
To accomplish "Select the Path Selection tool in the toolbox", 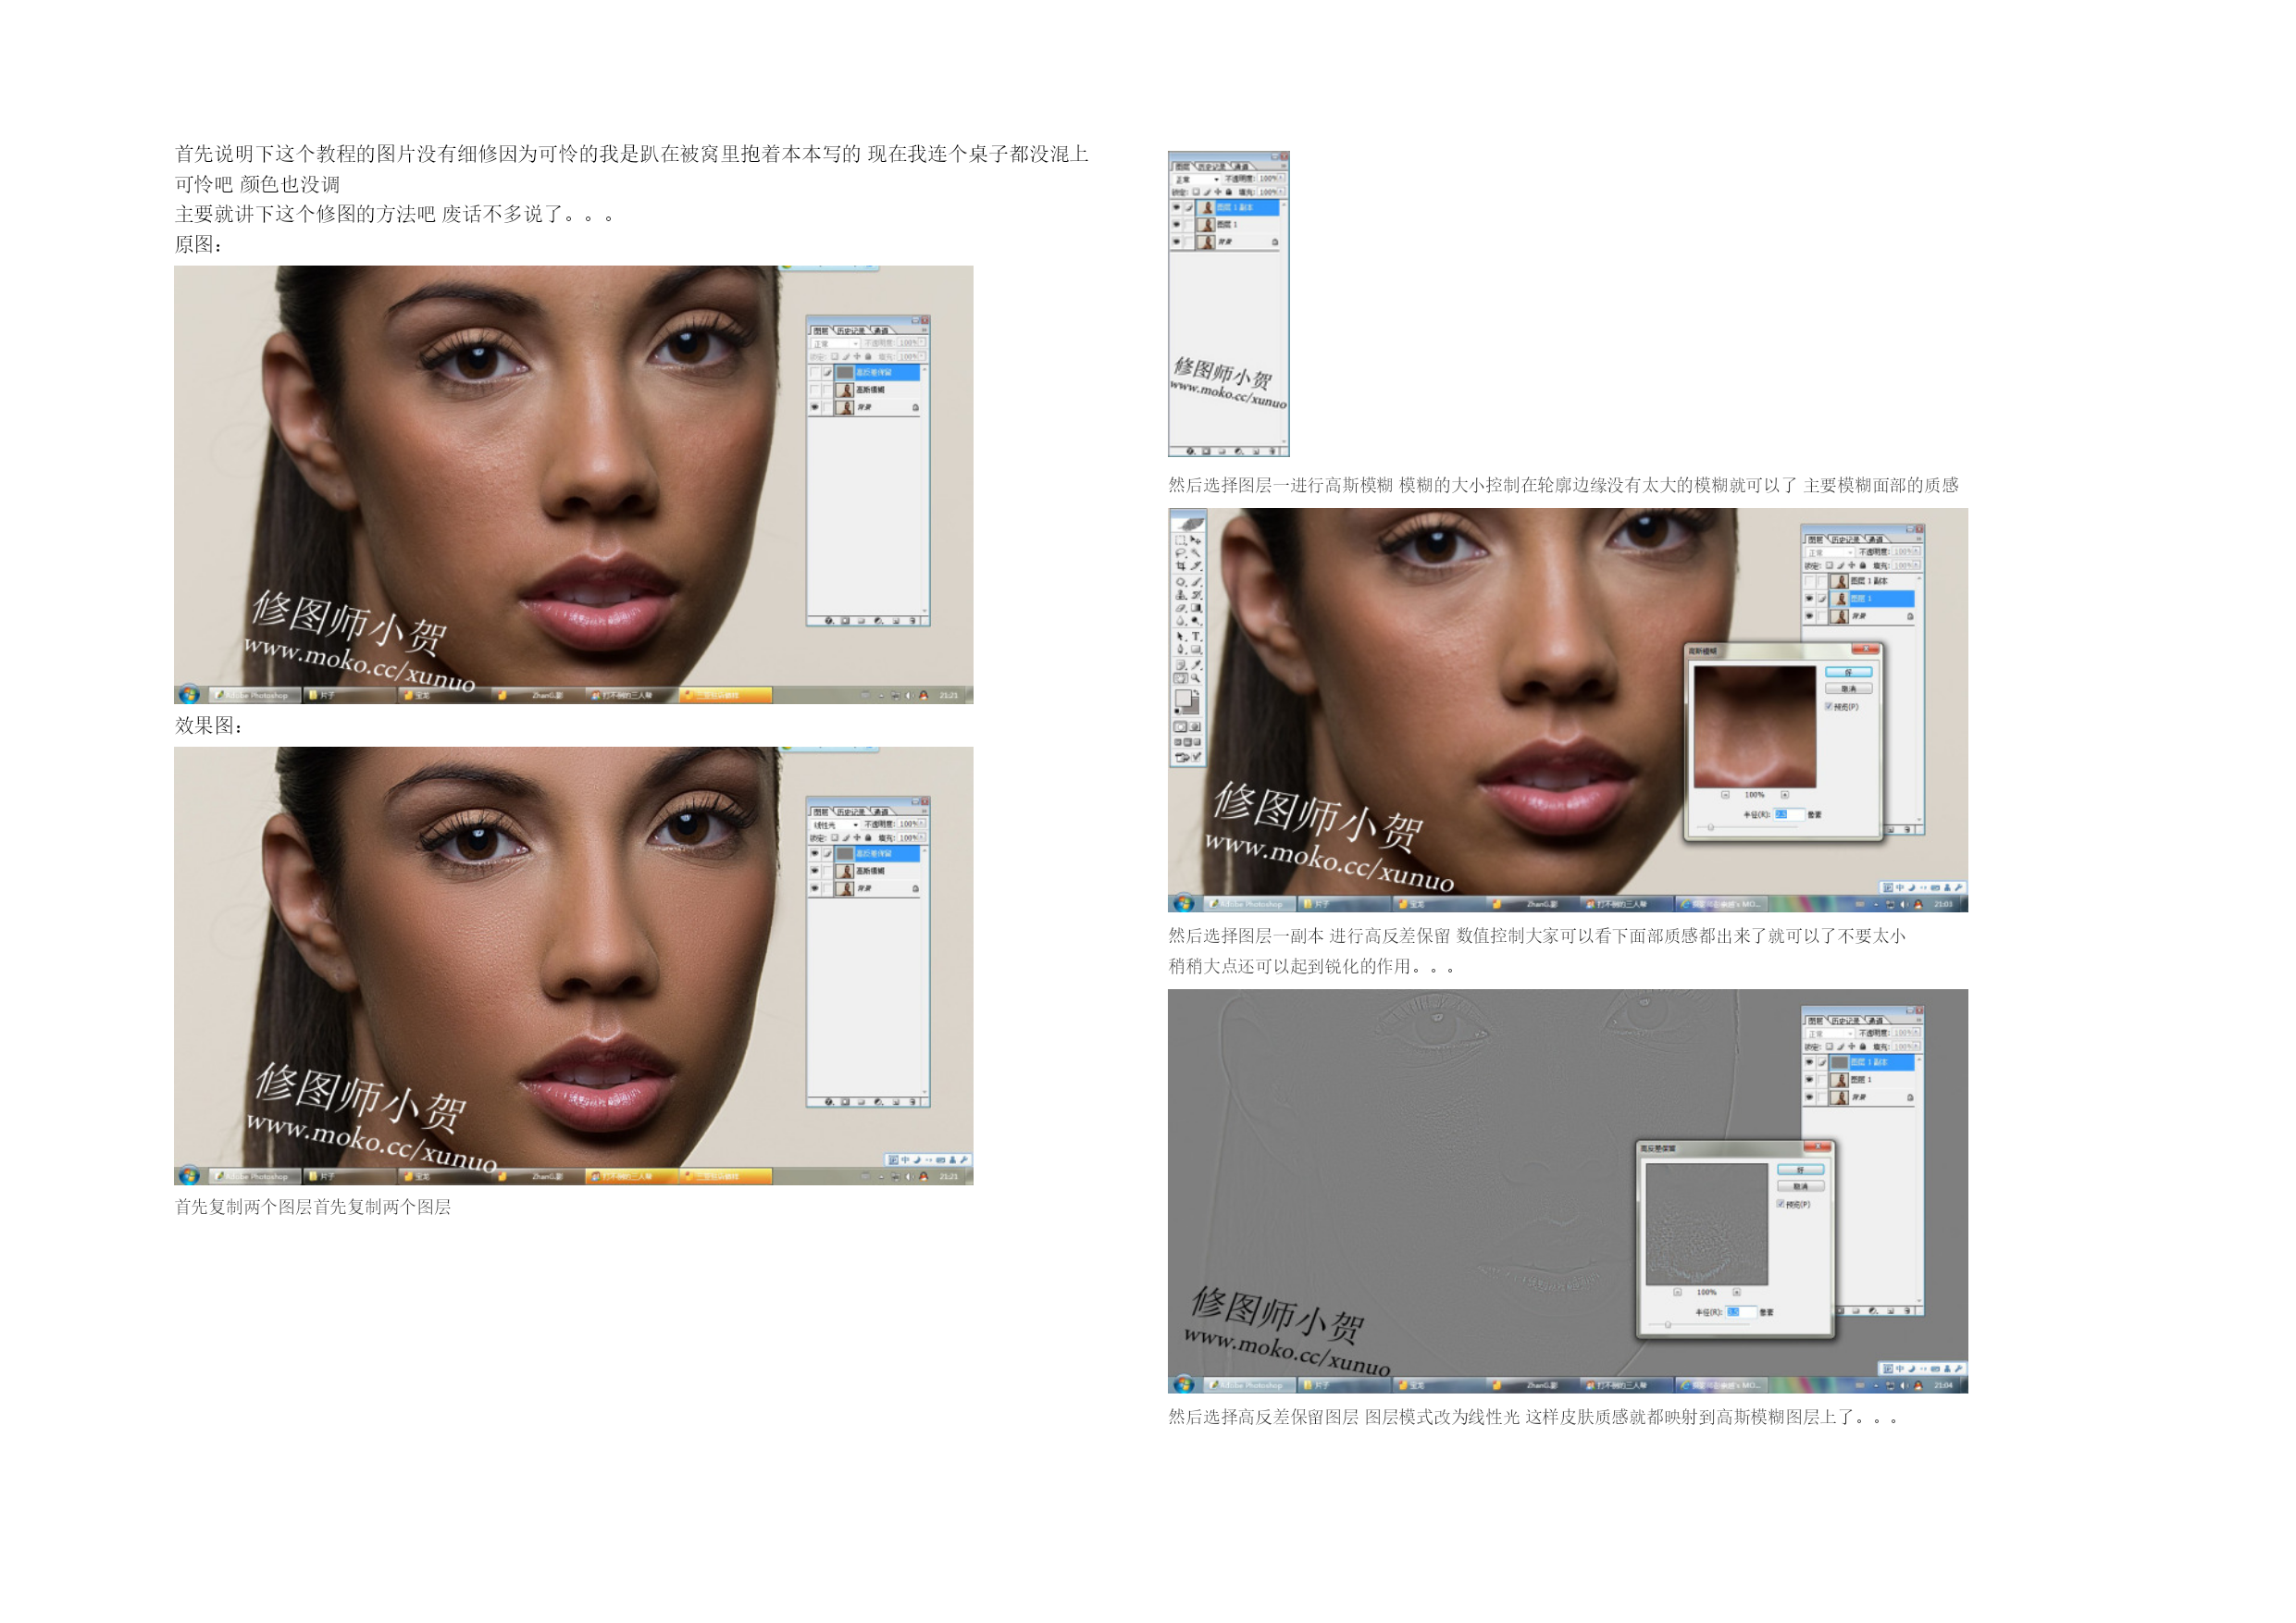I will pyautogui.click(x=1180, y=636).
